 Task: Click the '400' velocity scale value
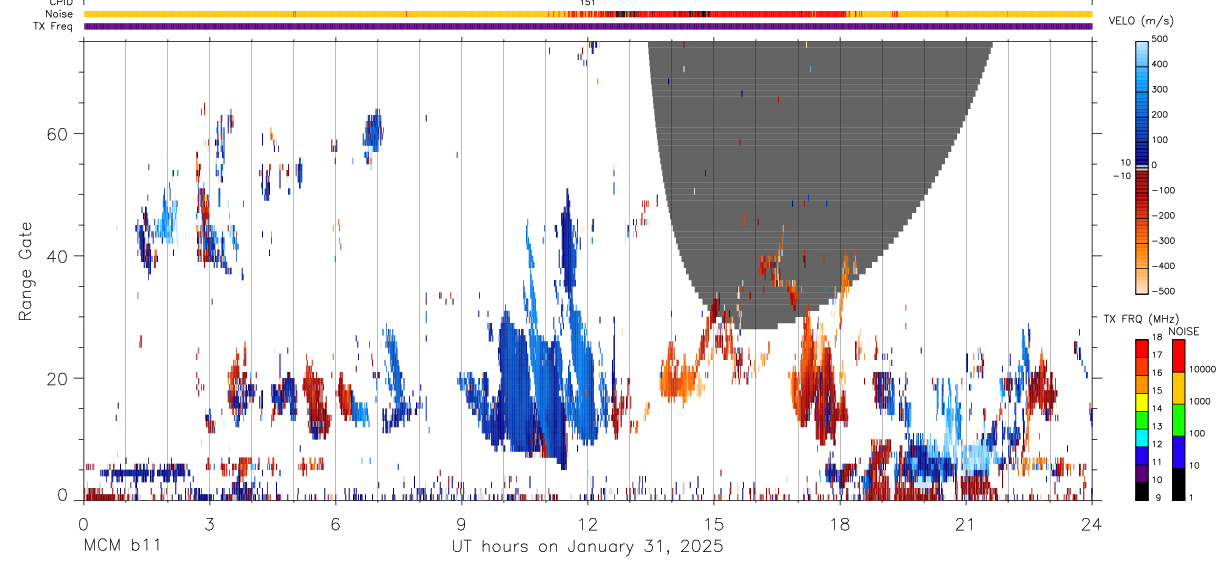(1160, 64)
